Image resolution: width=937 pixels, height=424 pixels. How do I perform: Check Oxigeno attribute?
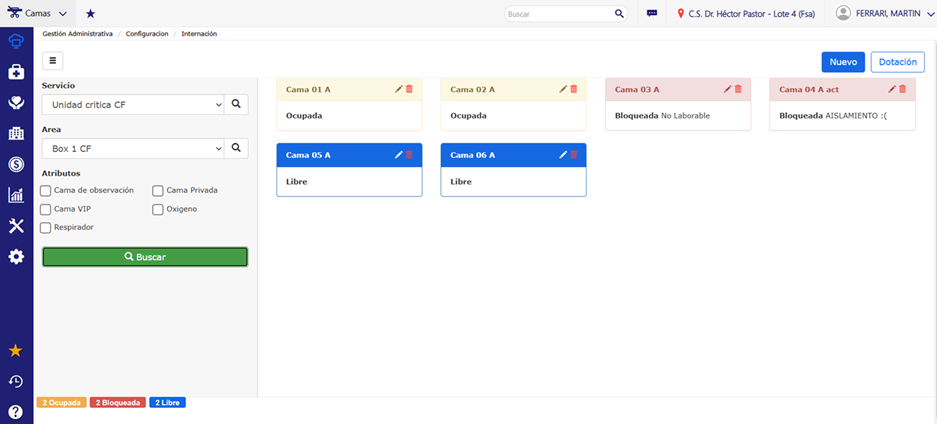(x=158, y=209)
